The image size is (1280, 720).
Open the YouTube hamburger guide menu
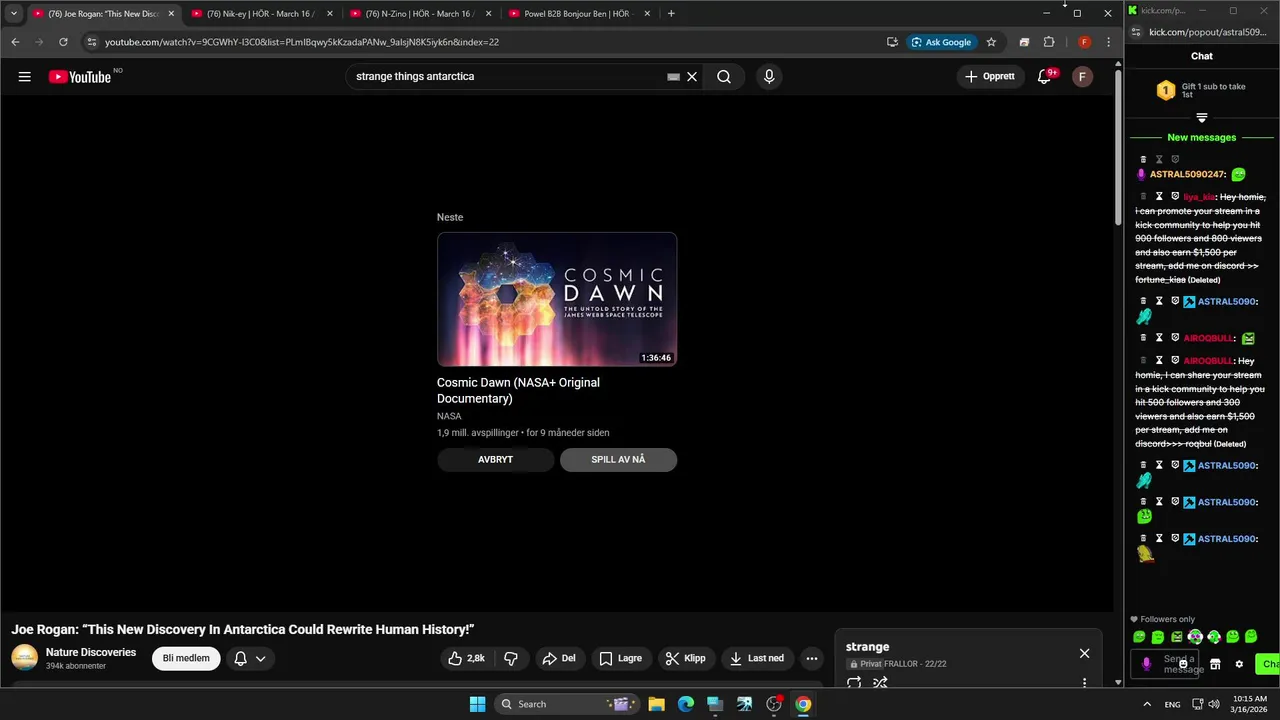[x=25, y=77]
